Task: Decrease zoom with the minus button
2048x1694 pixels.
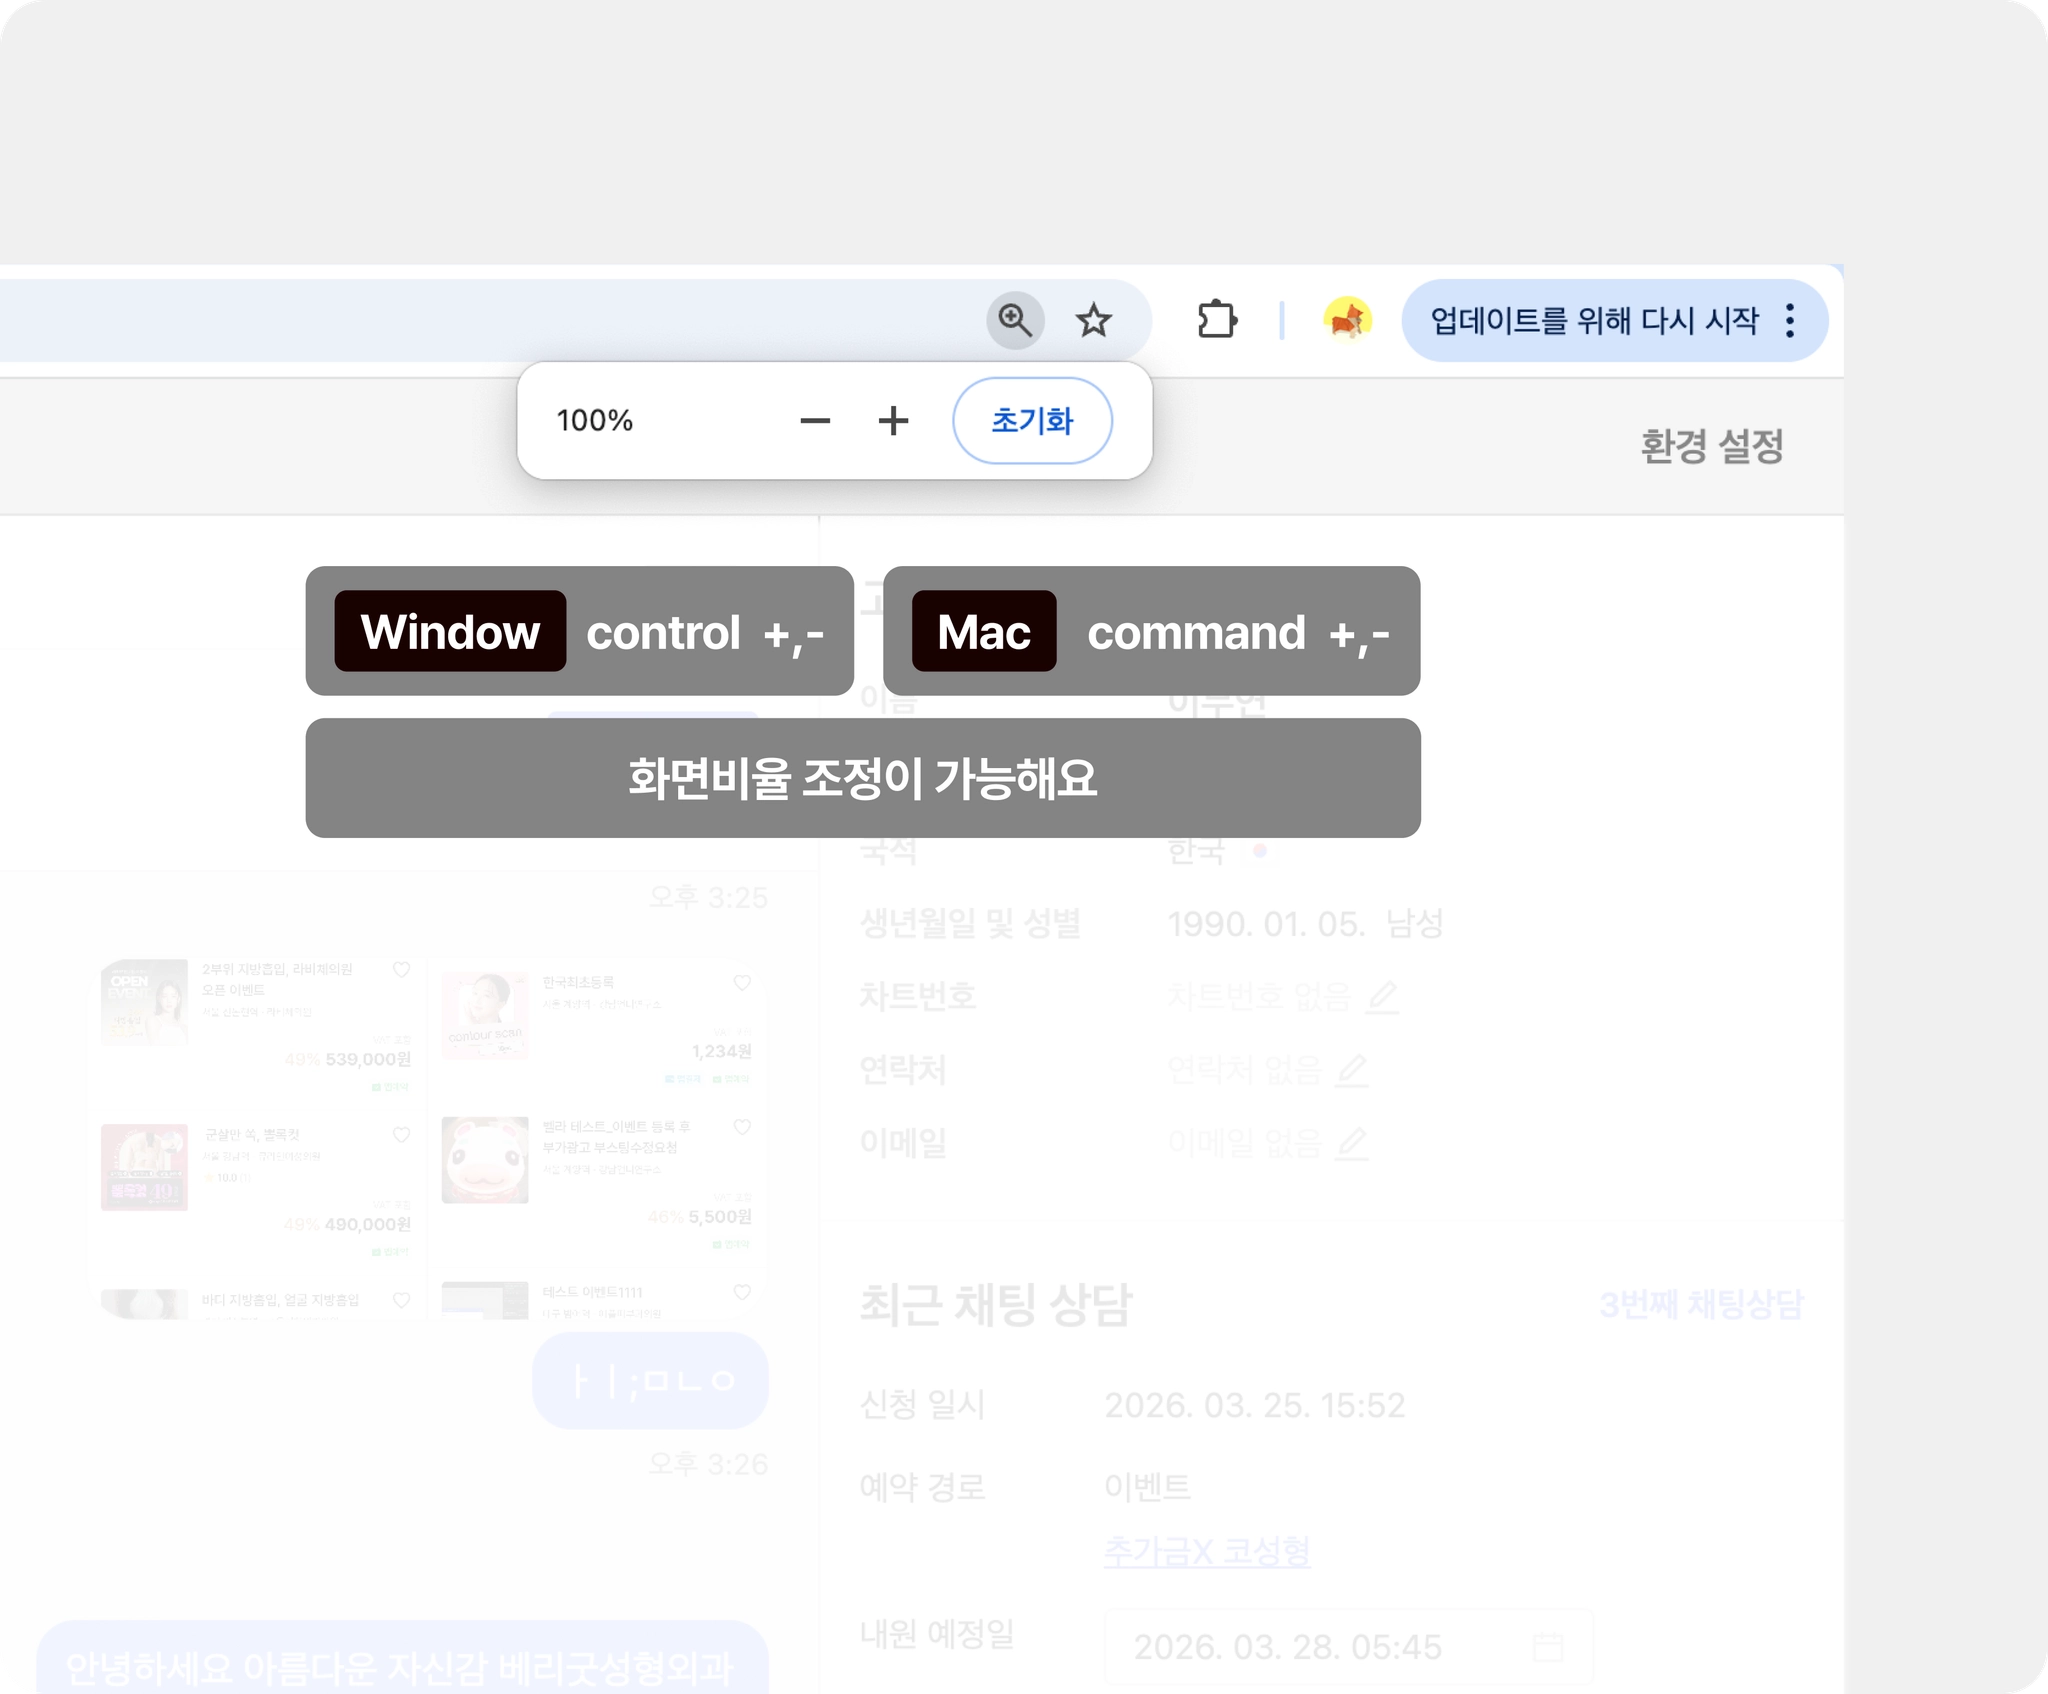Action: pyautogui.click(x=815, y=421)
